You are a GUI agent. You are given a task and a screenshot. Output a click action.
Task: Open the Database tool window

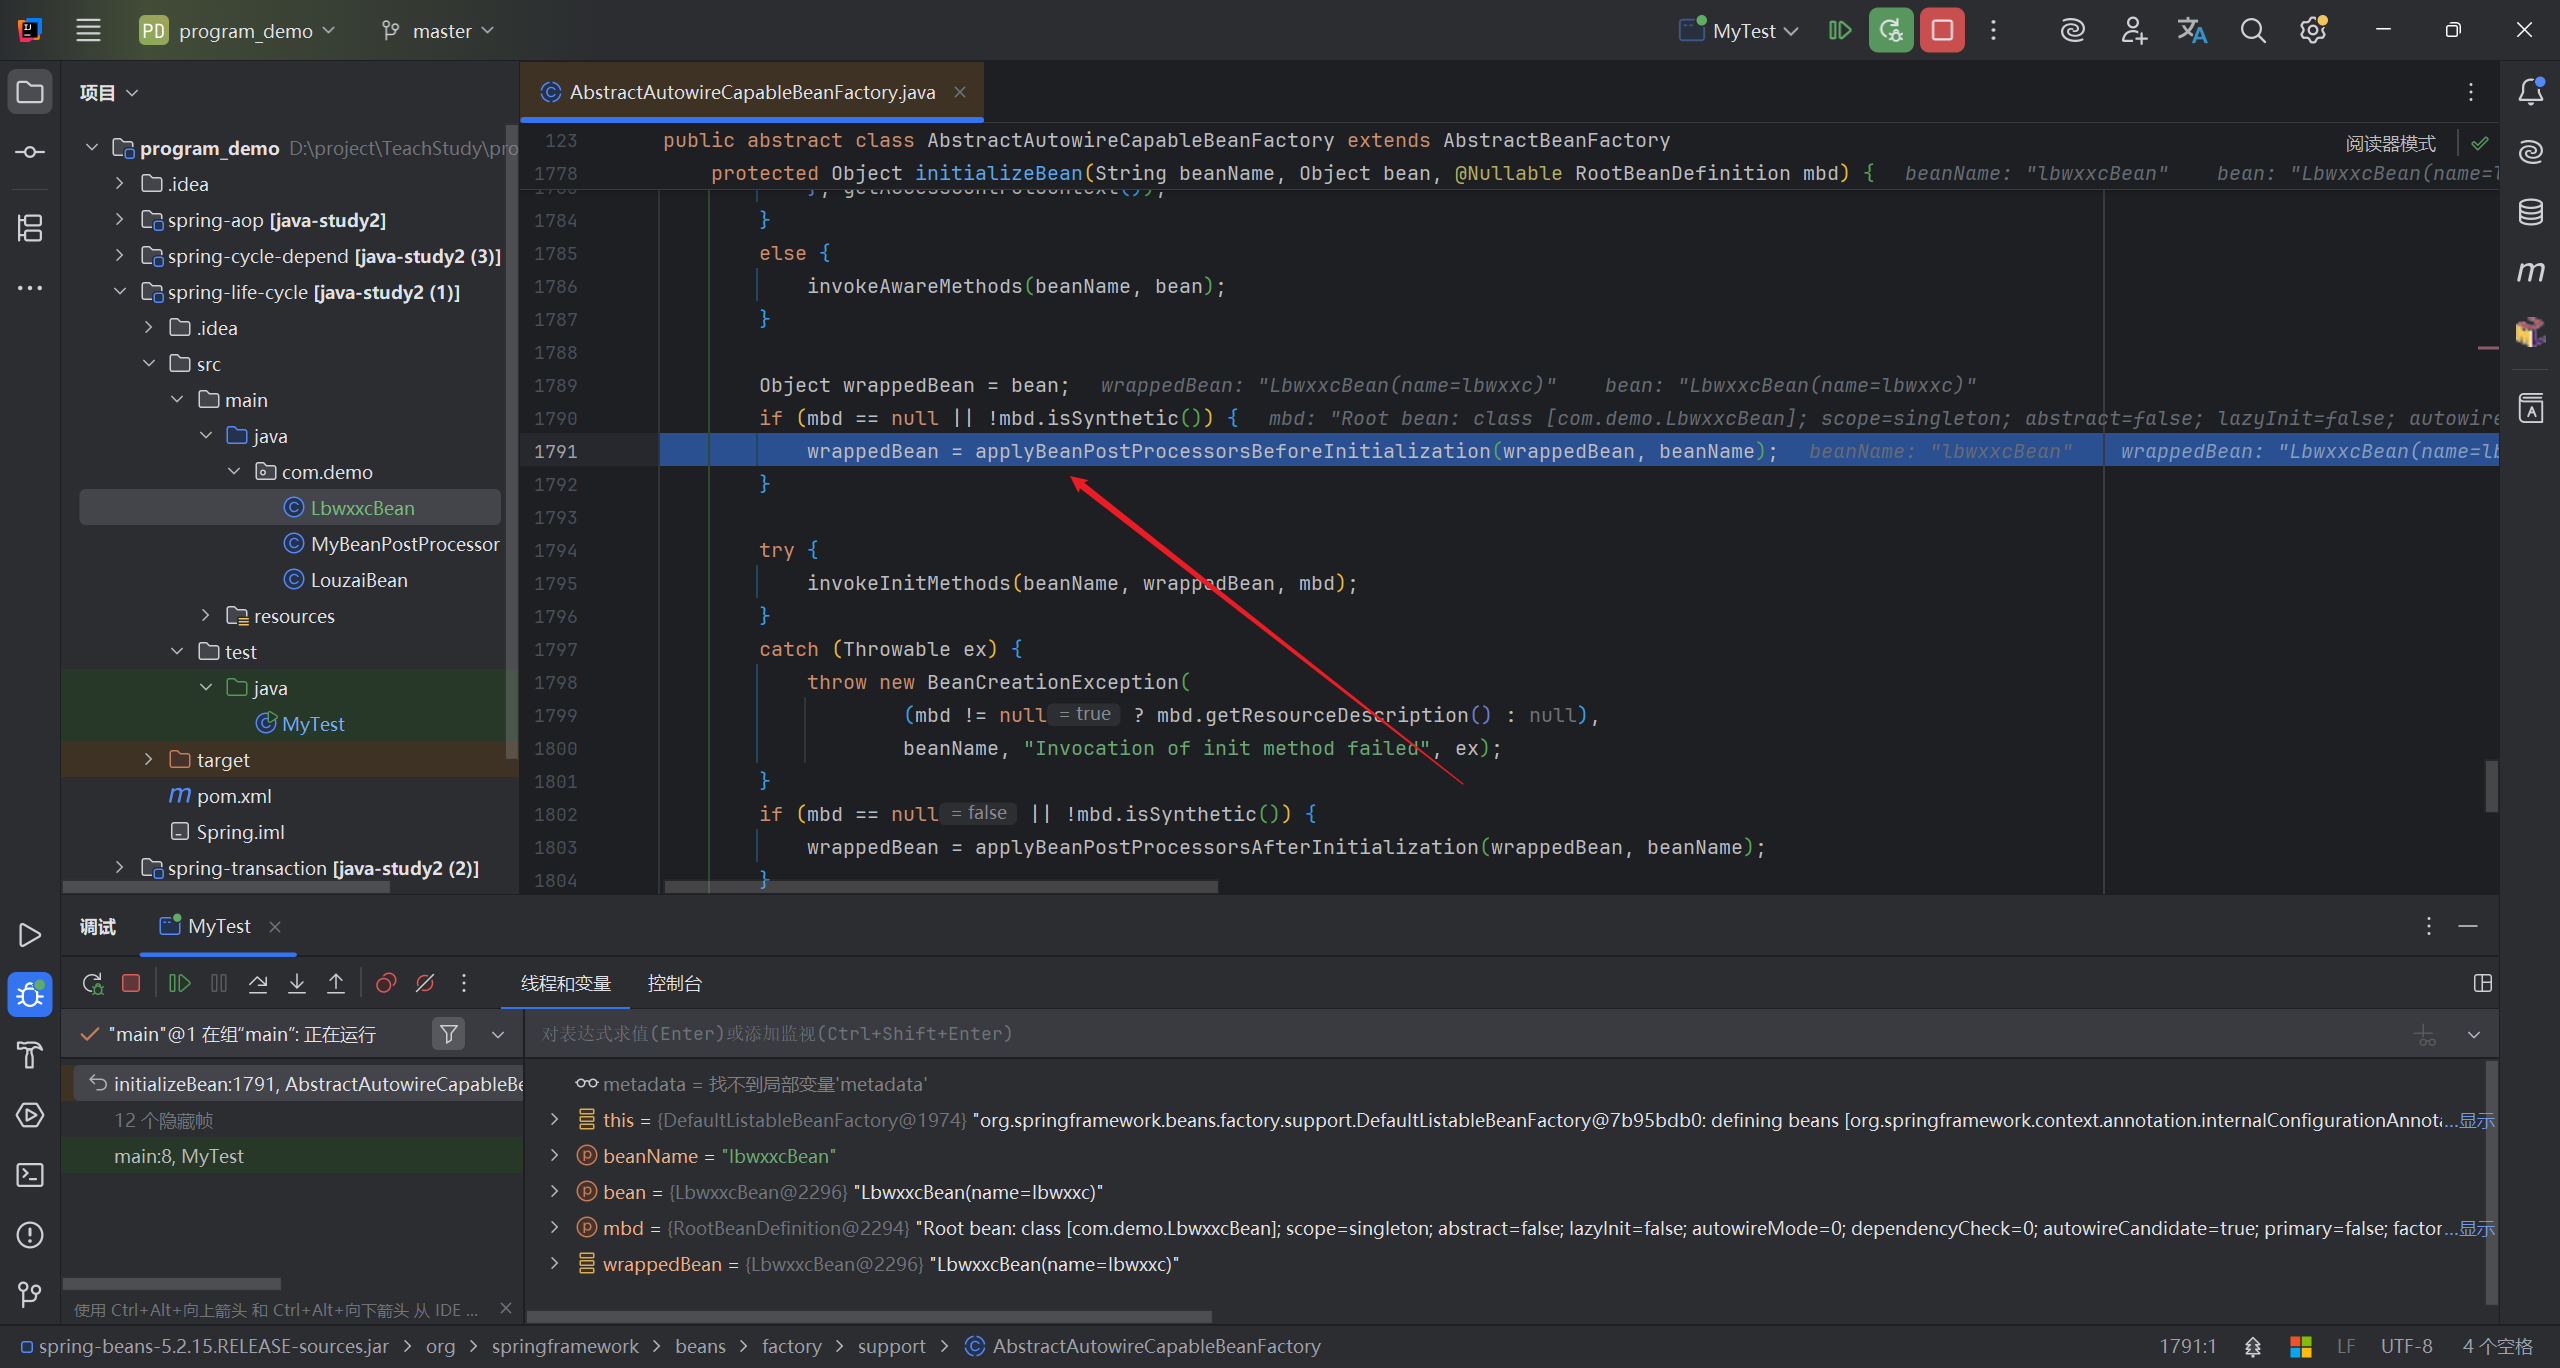pos(2530,212)
